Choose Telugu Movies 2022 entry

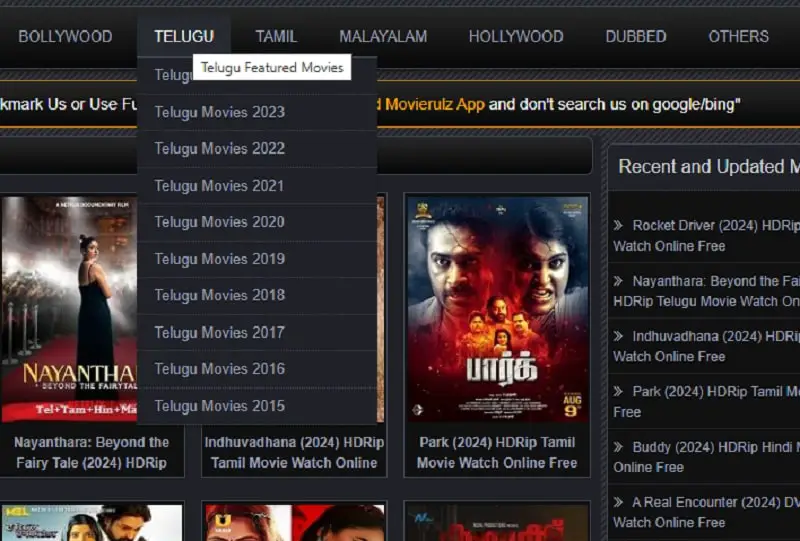(219, 149)
